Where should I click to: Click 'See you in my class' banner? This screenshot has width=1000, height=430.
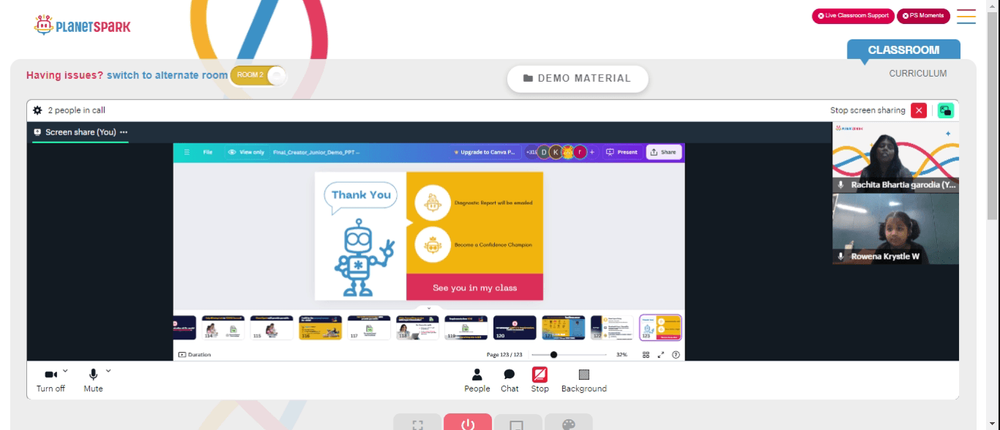(474, 288)
